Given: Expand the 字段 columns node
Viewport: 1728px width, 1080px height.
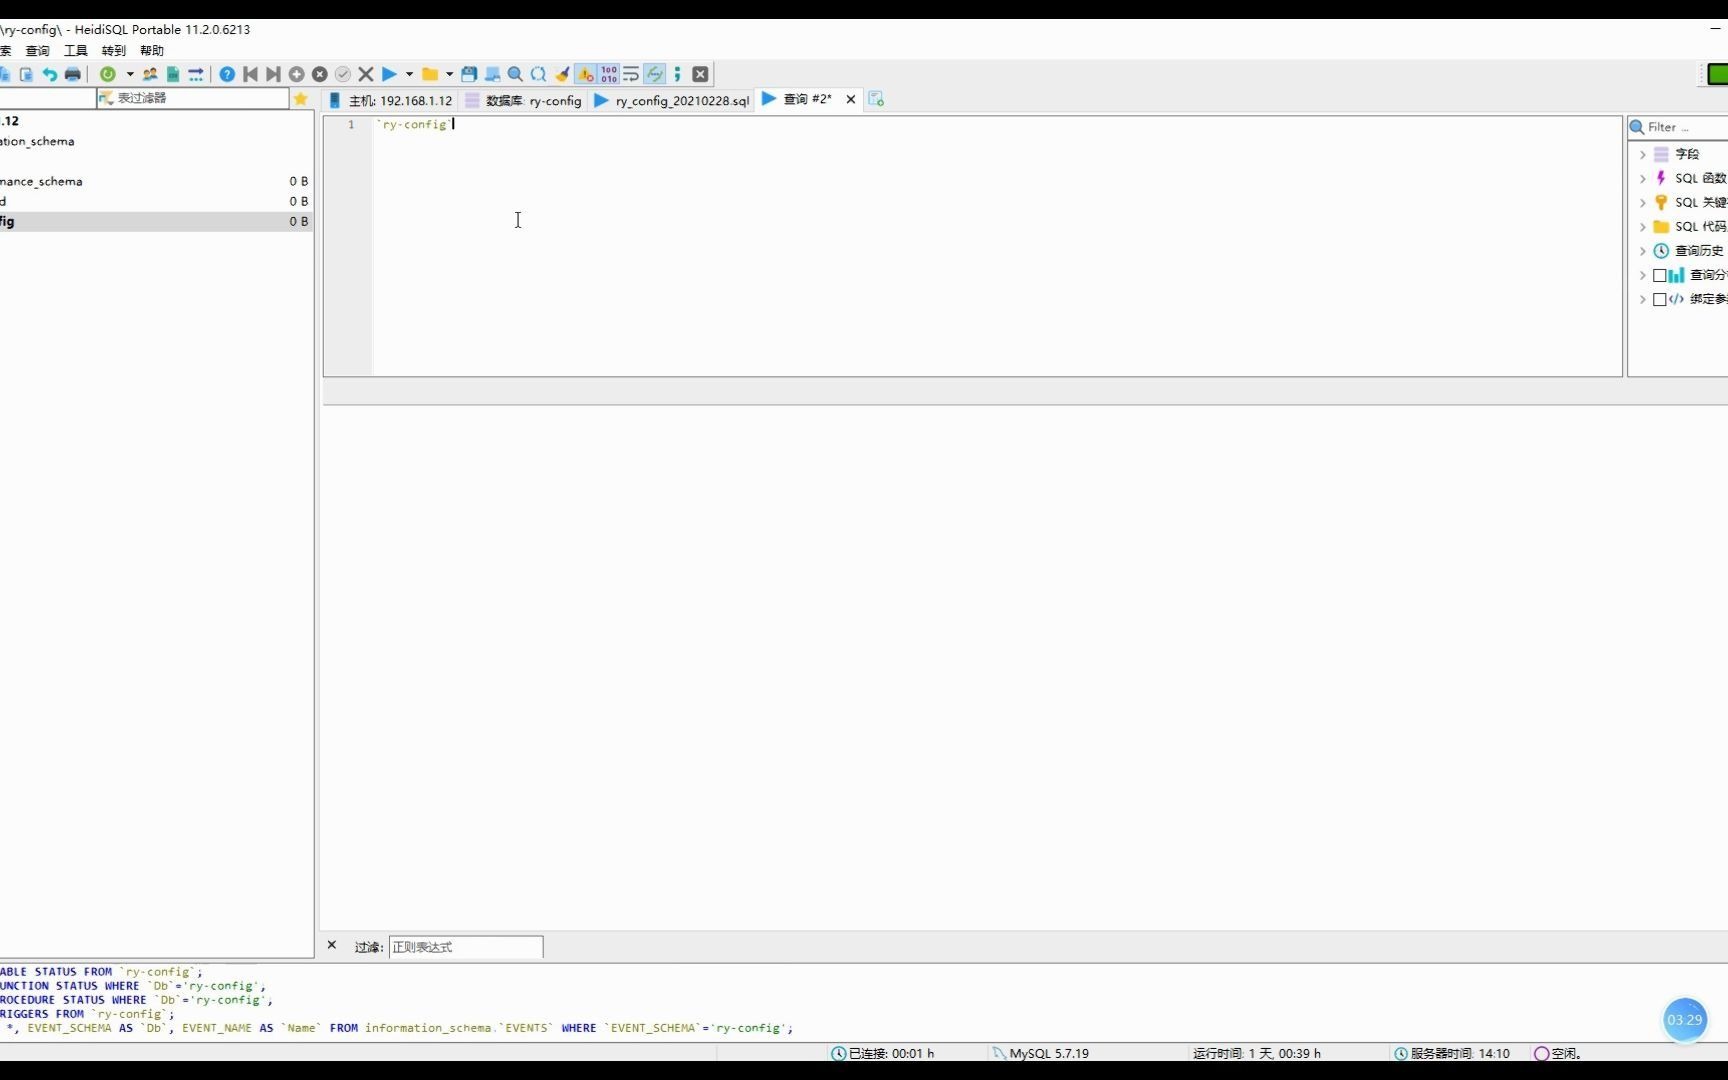Looking at the screenshot, I should tap(1643, 154).
